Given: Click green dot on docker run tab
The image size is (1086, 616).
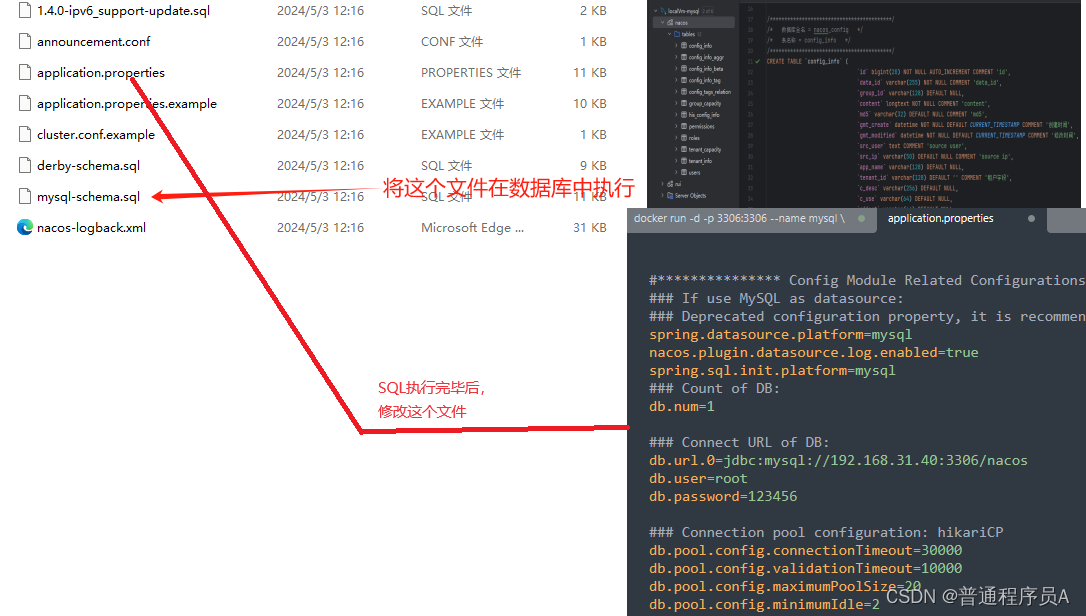Looking at the screenshot, I should pyautogui.click(x=862, y=218).
